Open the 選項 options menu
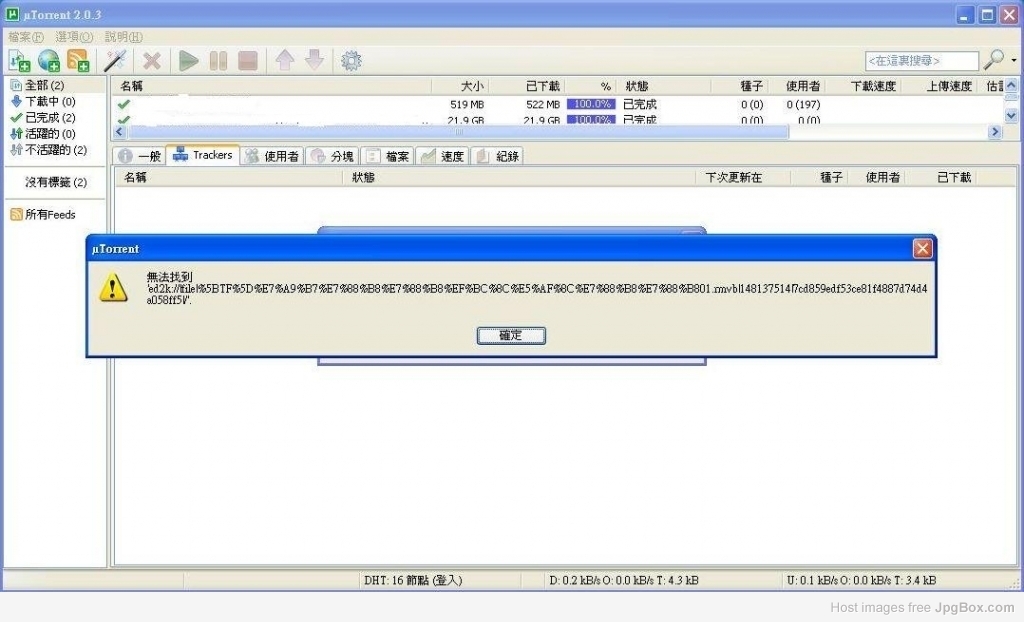The width and height of the screenshot is (1024, 622). (74, 37)
